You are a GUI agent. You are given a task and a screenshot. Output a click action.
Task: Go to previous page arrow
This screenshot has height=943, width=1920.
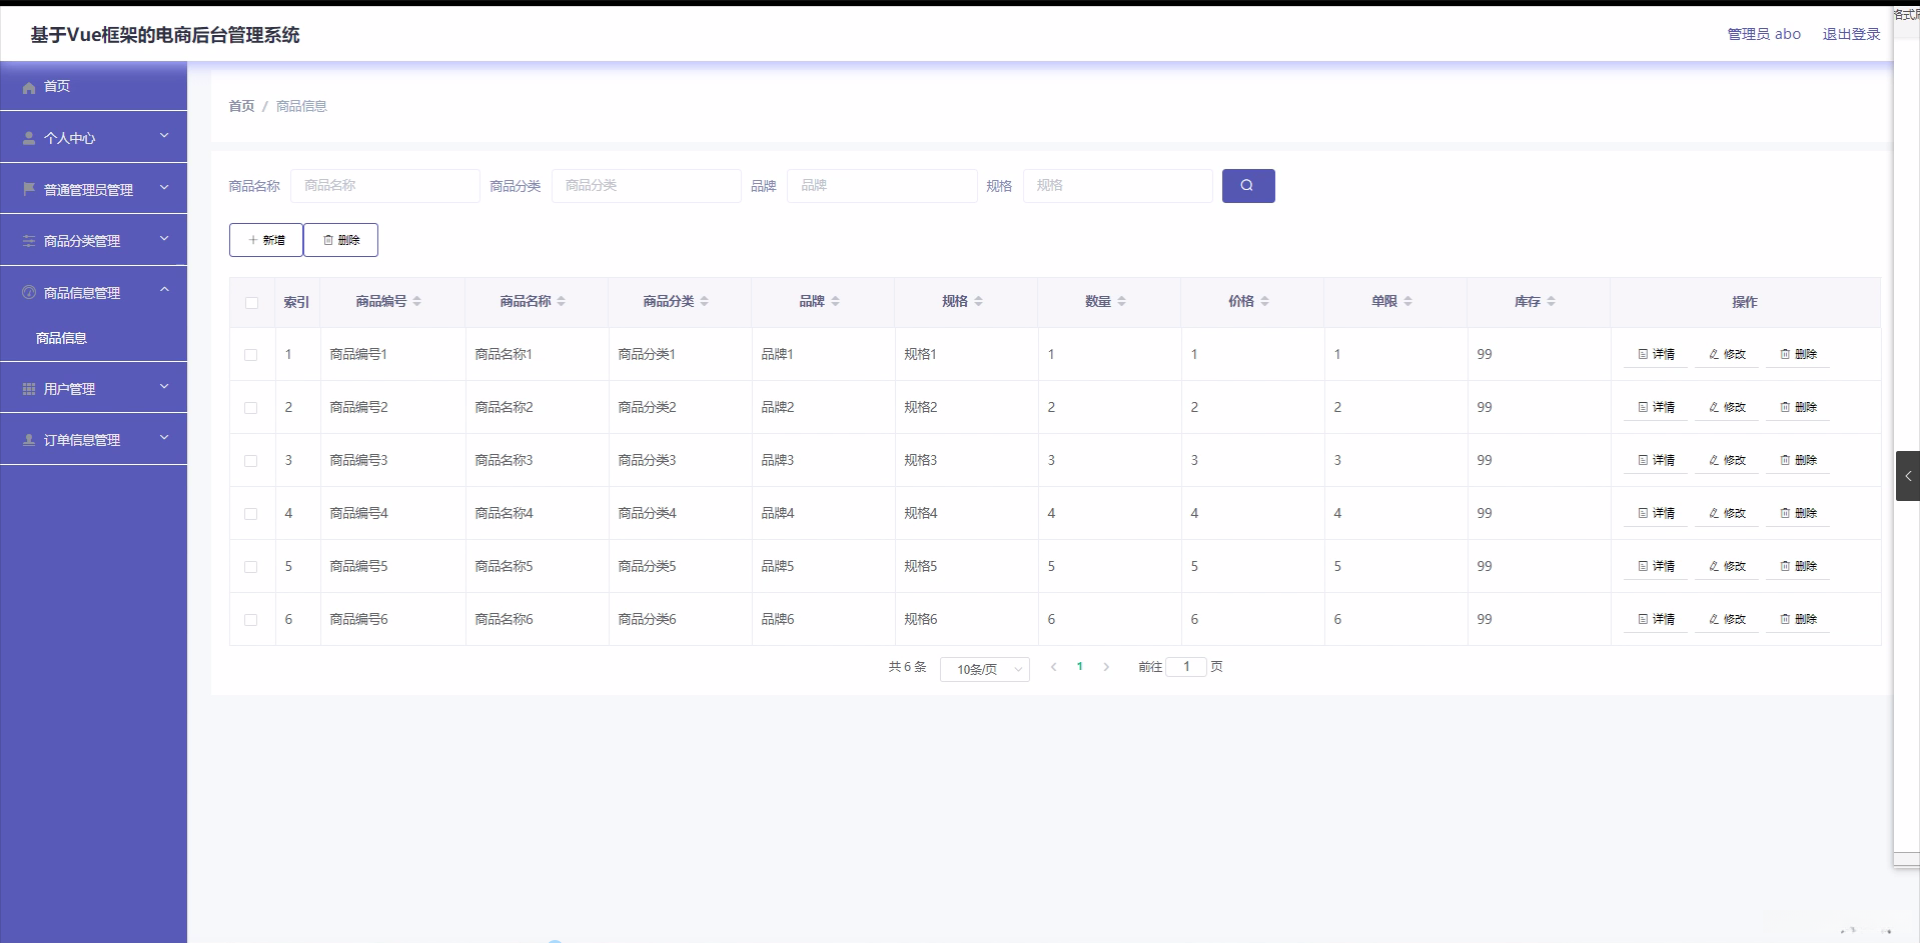pos(1053,667)
